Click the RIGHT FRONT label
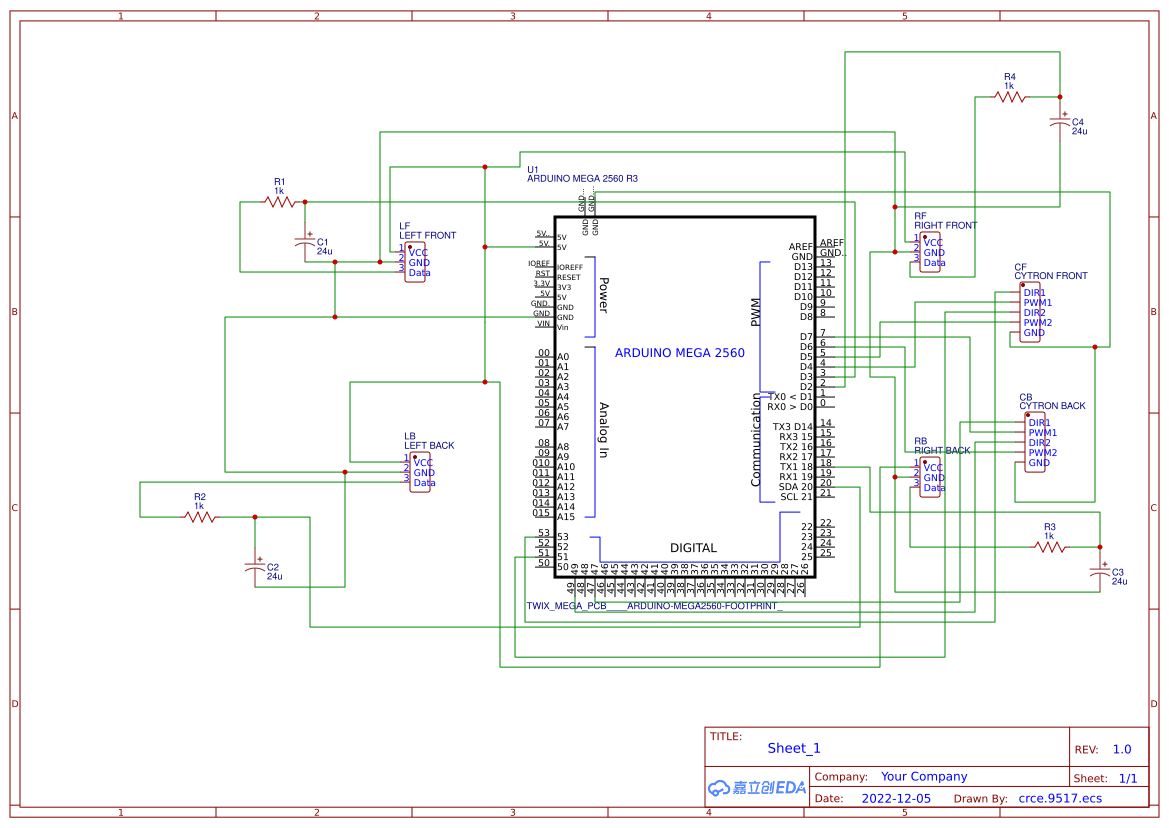The width and height of the screenshot is (1169, 828). pyautogui.click(x=945, y=225)
